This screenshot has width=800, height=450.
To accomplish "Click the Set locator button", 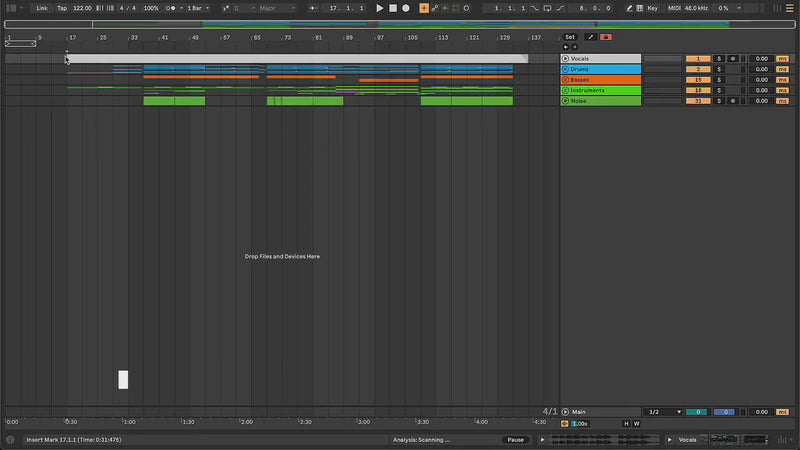I will tap(570, 37).
